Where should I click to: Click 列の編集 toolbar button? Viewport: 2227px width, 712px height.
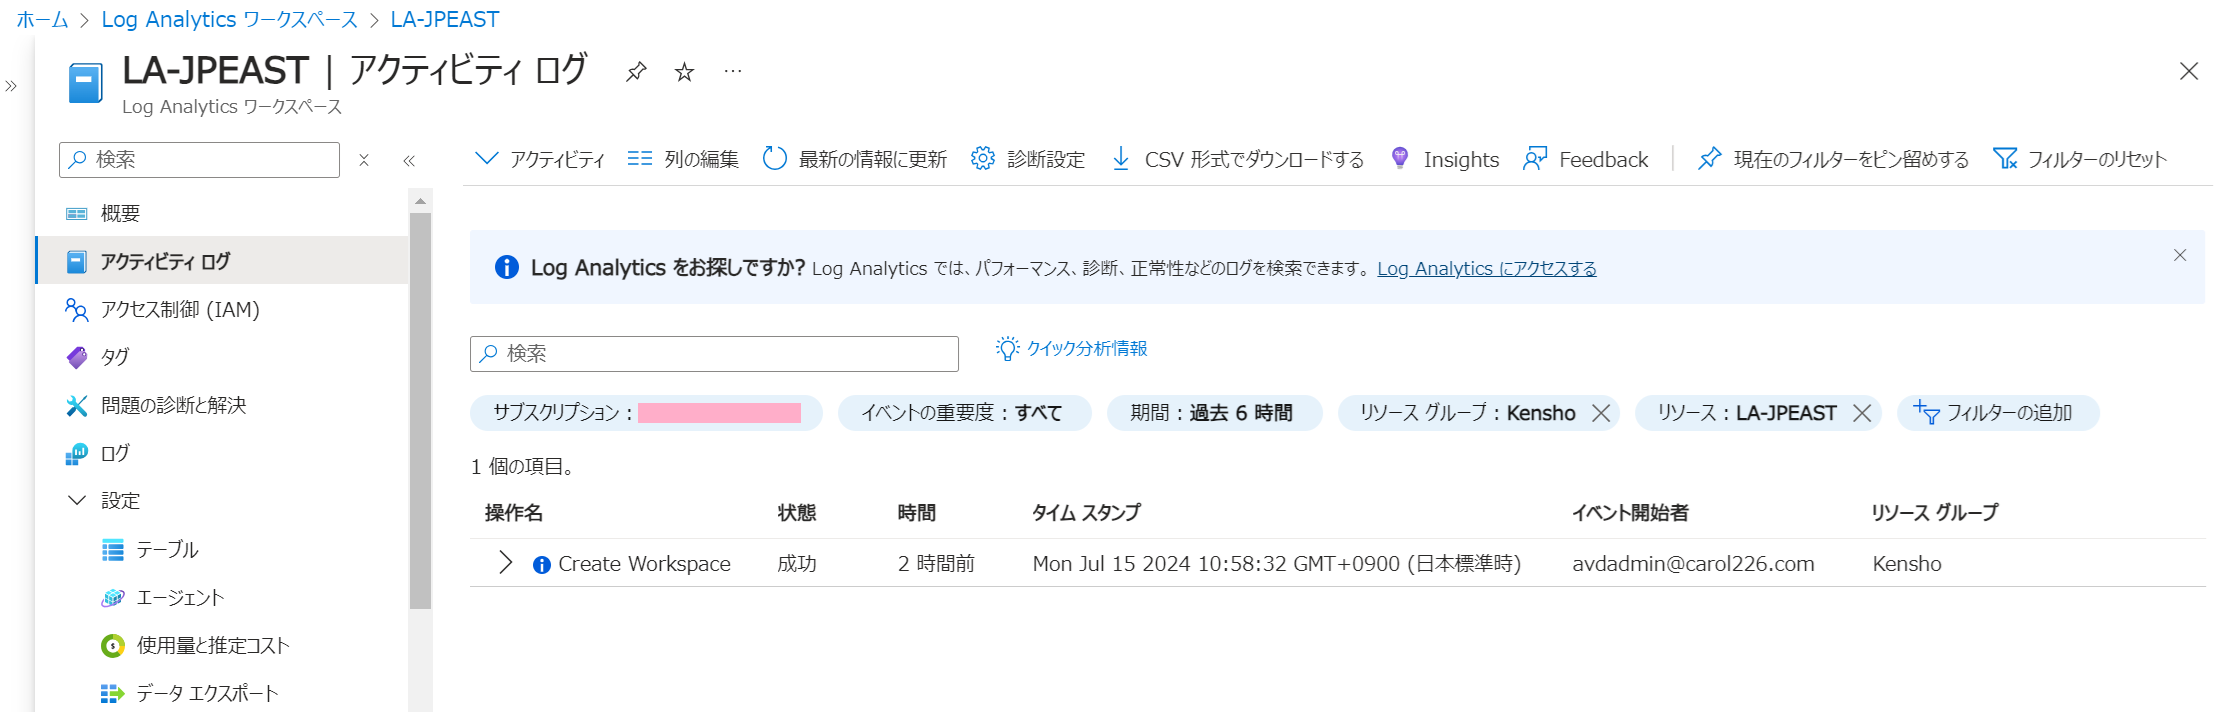click(x=683, y=159)
